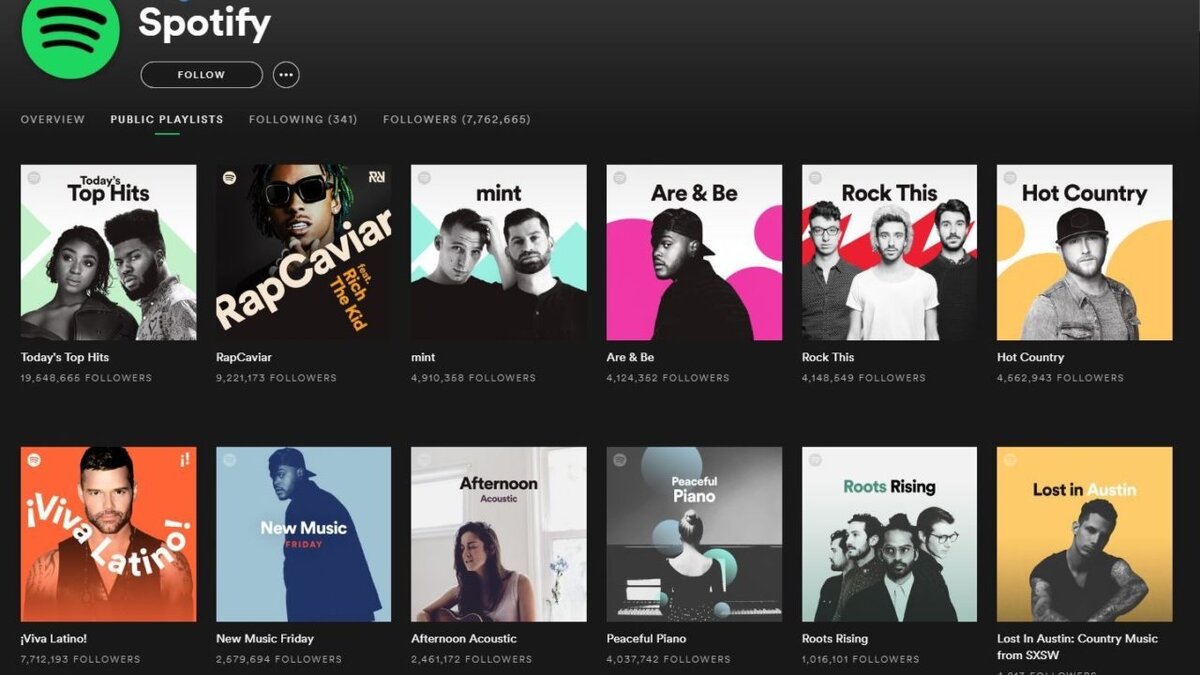Click the Spotify icon on Peaceful Piano cover
Viewport: 1200px width, 675px height.
(618, 461)
